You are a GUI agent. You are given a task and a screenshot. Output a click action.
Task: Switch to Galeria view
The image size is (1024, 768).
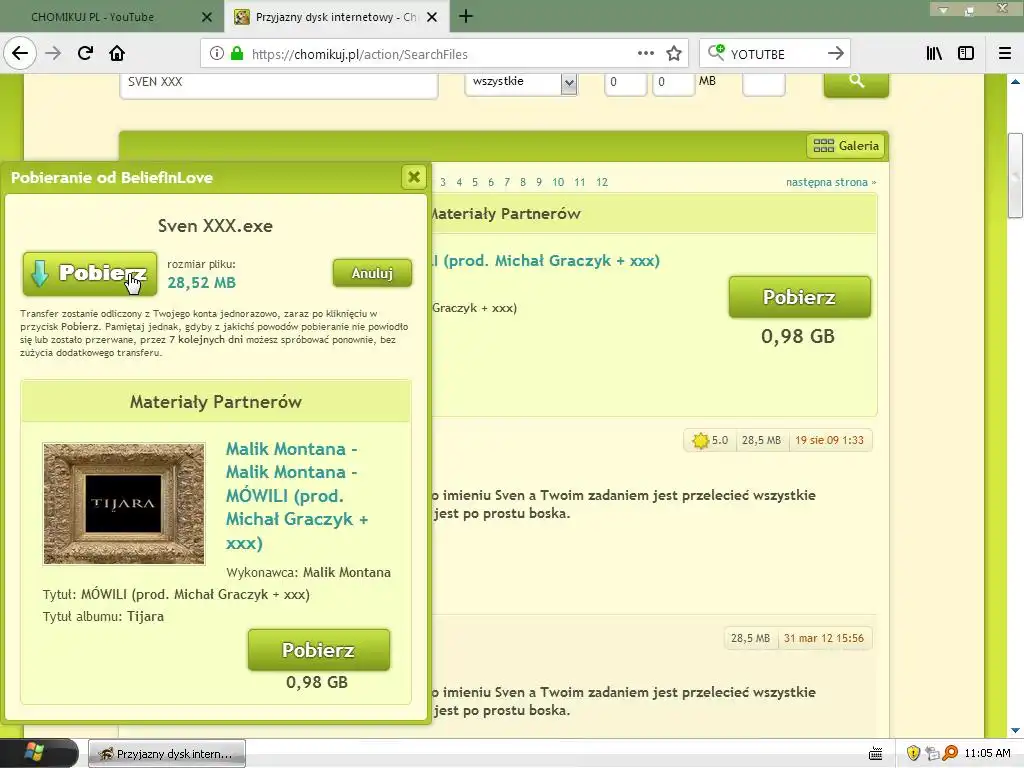tap(846, 146)
